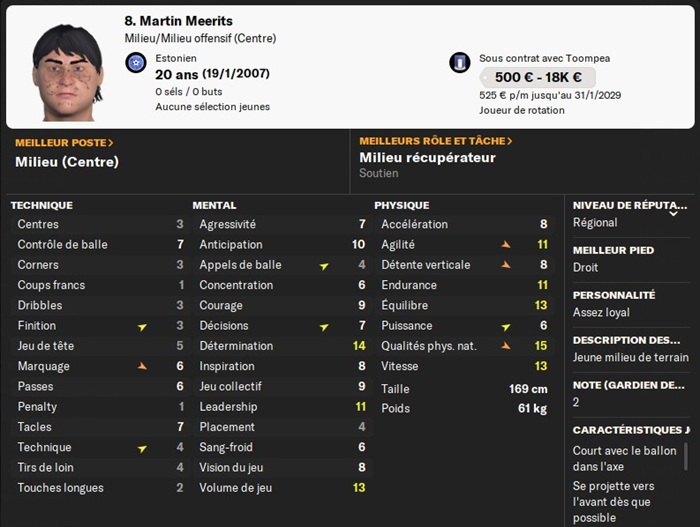Click the Estonien nationality text
The height and width of the screenshot is (527, 700).
[176, 58]
